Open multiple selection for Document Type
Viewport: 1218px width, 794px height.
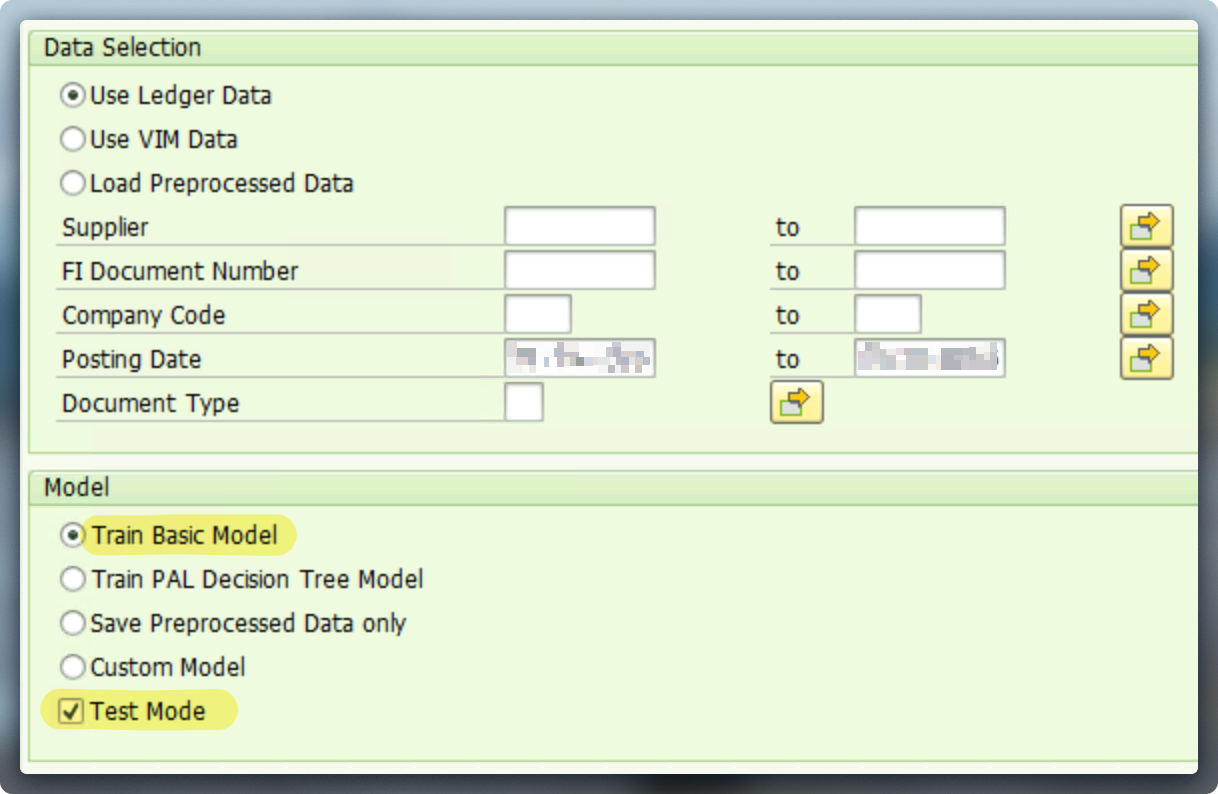pyautogui.click(x=796, y=402)
